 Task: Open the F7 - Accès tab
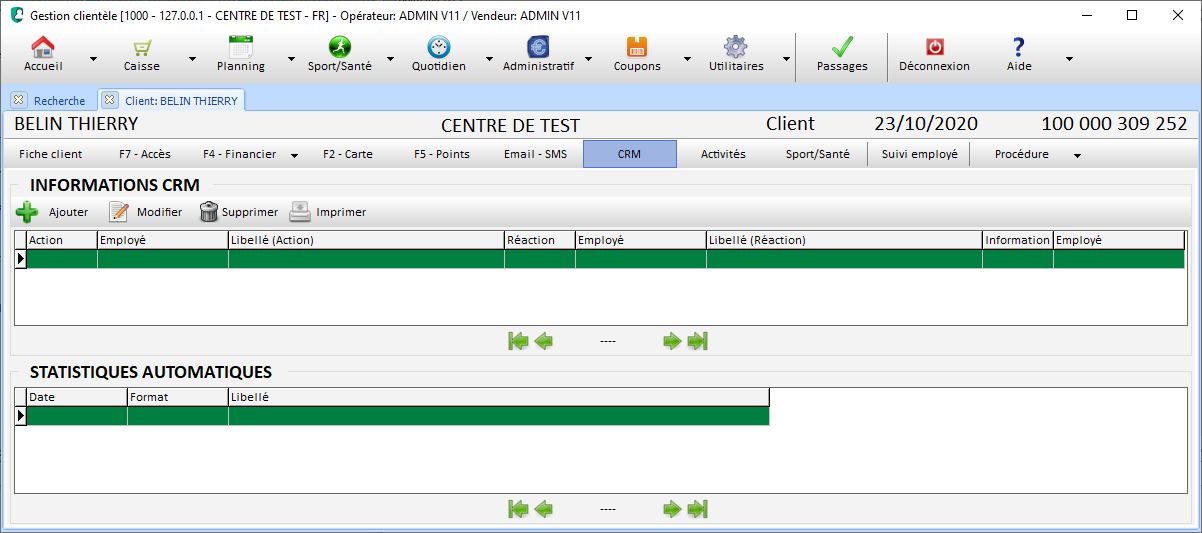pyautogui.click(x=144, y=154)
